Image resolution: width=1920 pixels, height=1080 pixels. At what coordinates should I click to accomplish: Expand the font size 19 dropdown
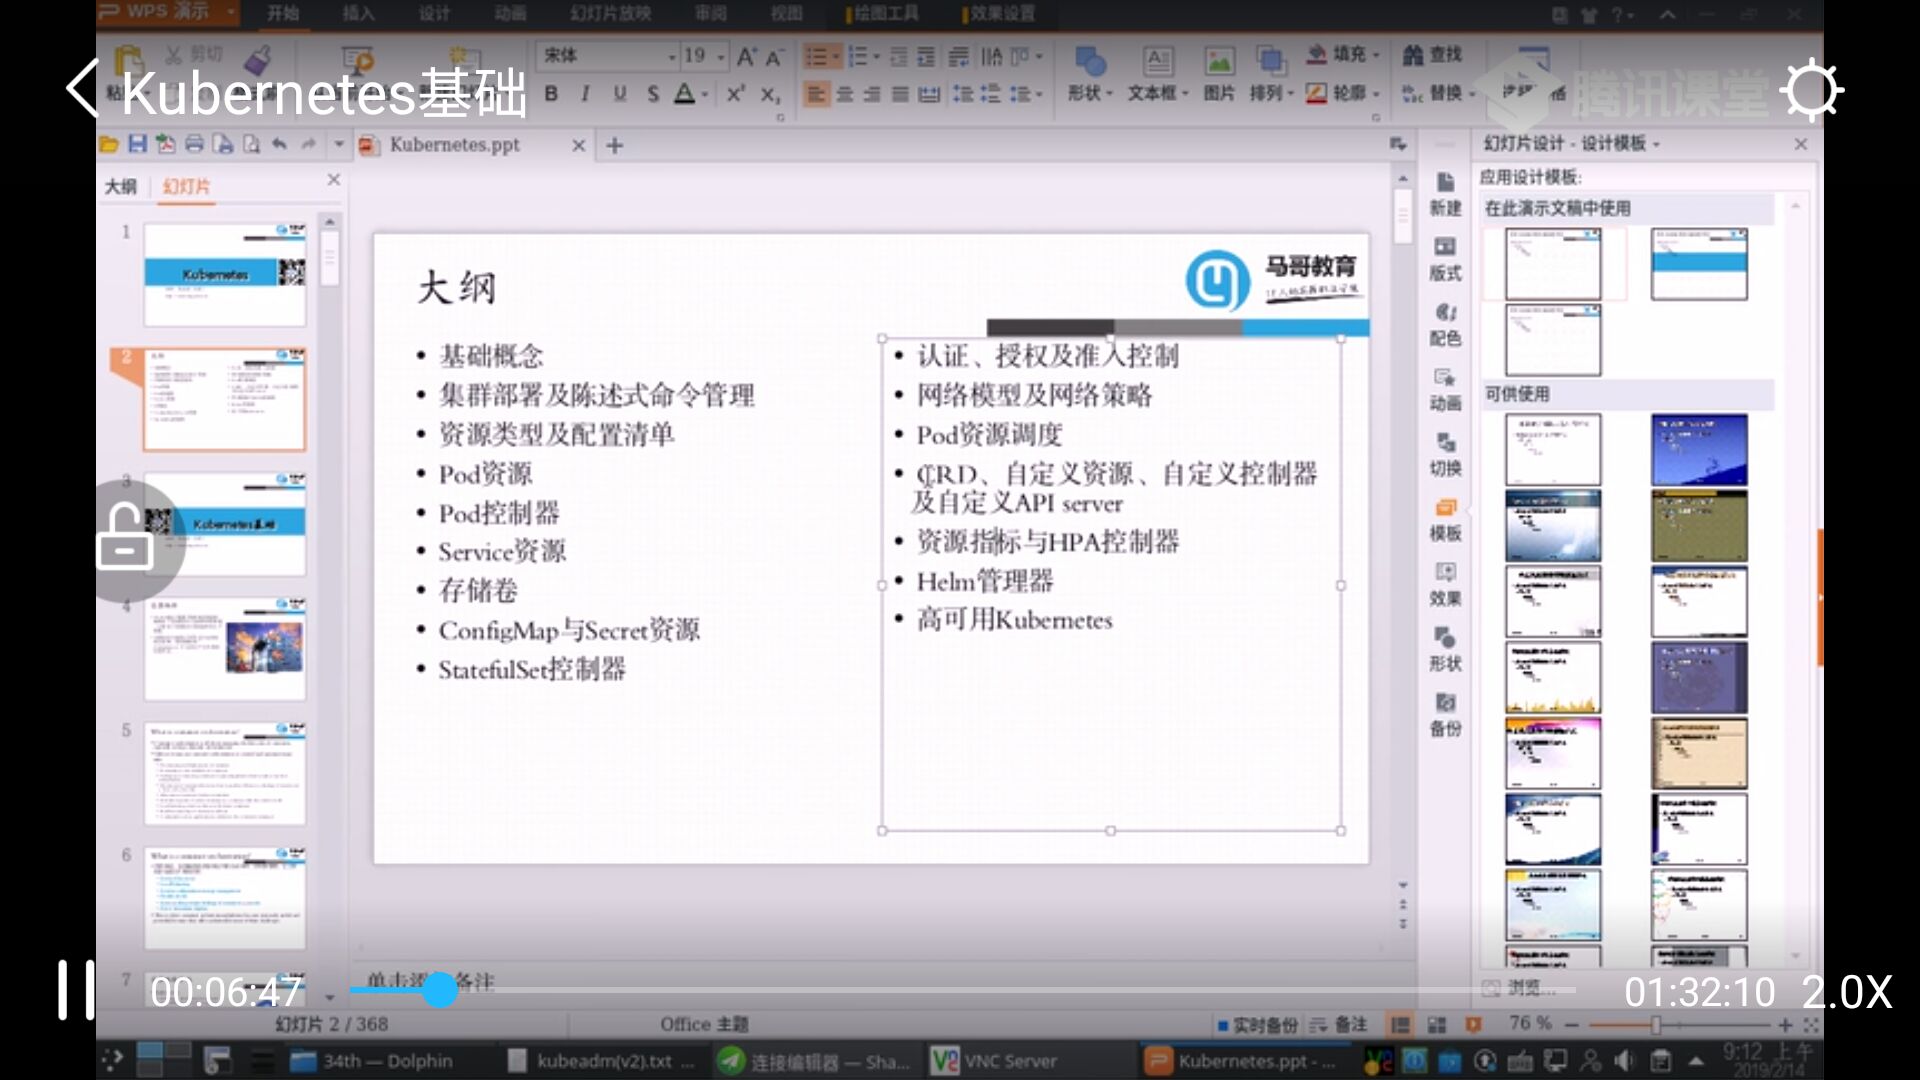coord(721,57)
